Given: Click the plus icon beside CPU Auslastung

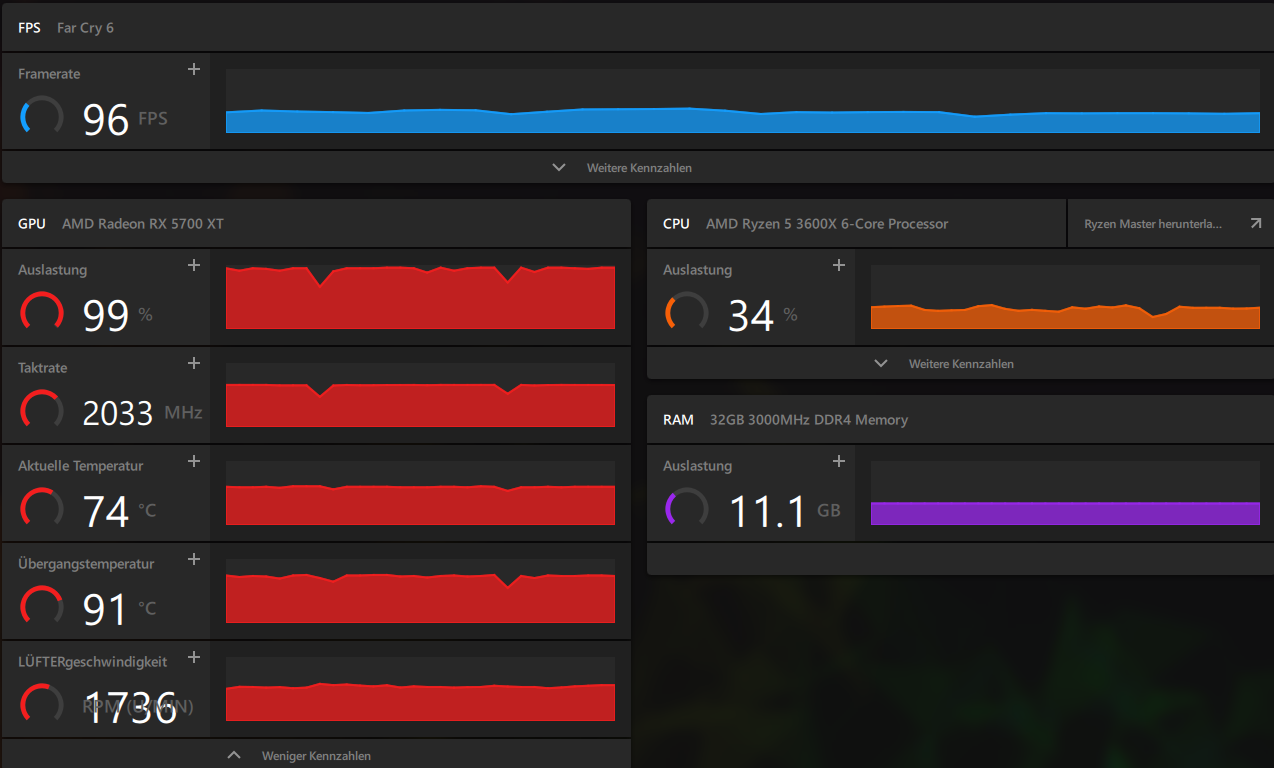Looking at the screenshot, I should coord(839,265).
